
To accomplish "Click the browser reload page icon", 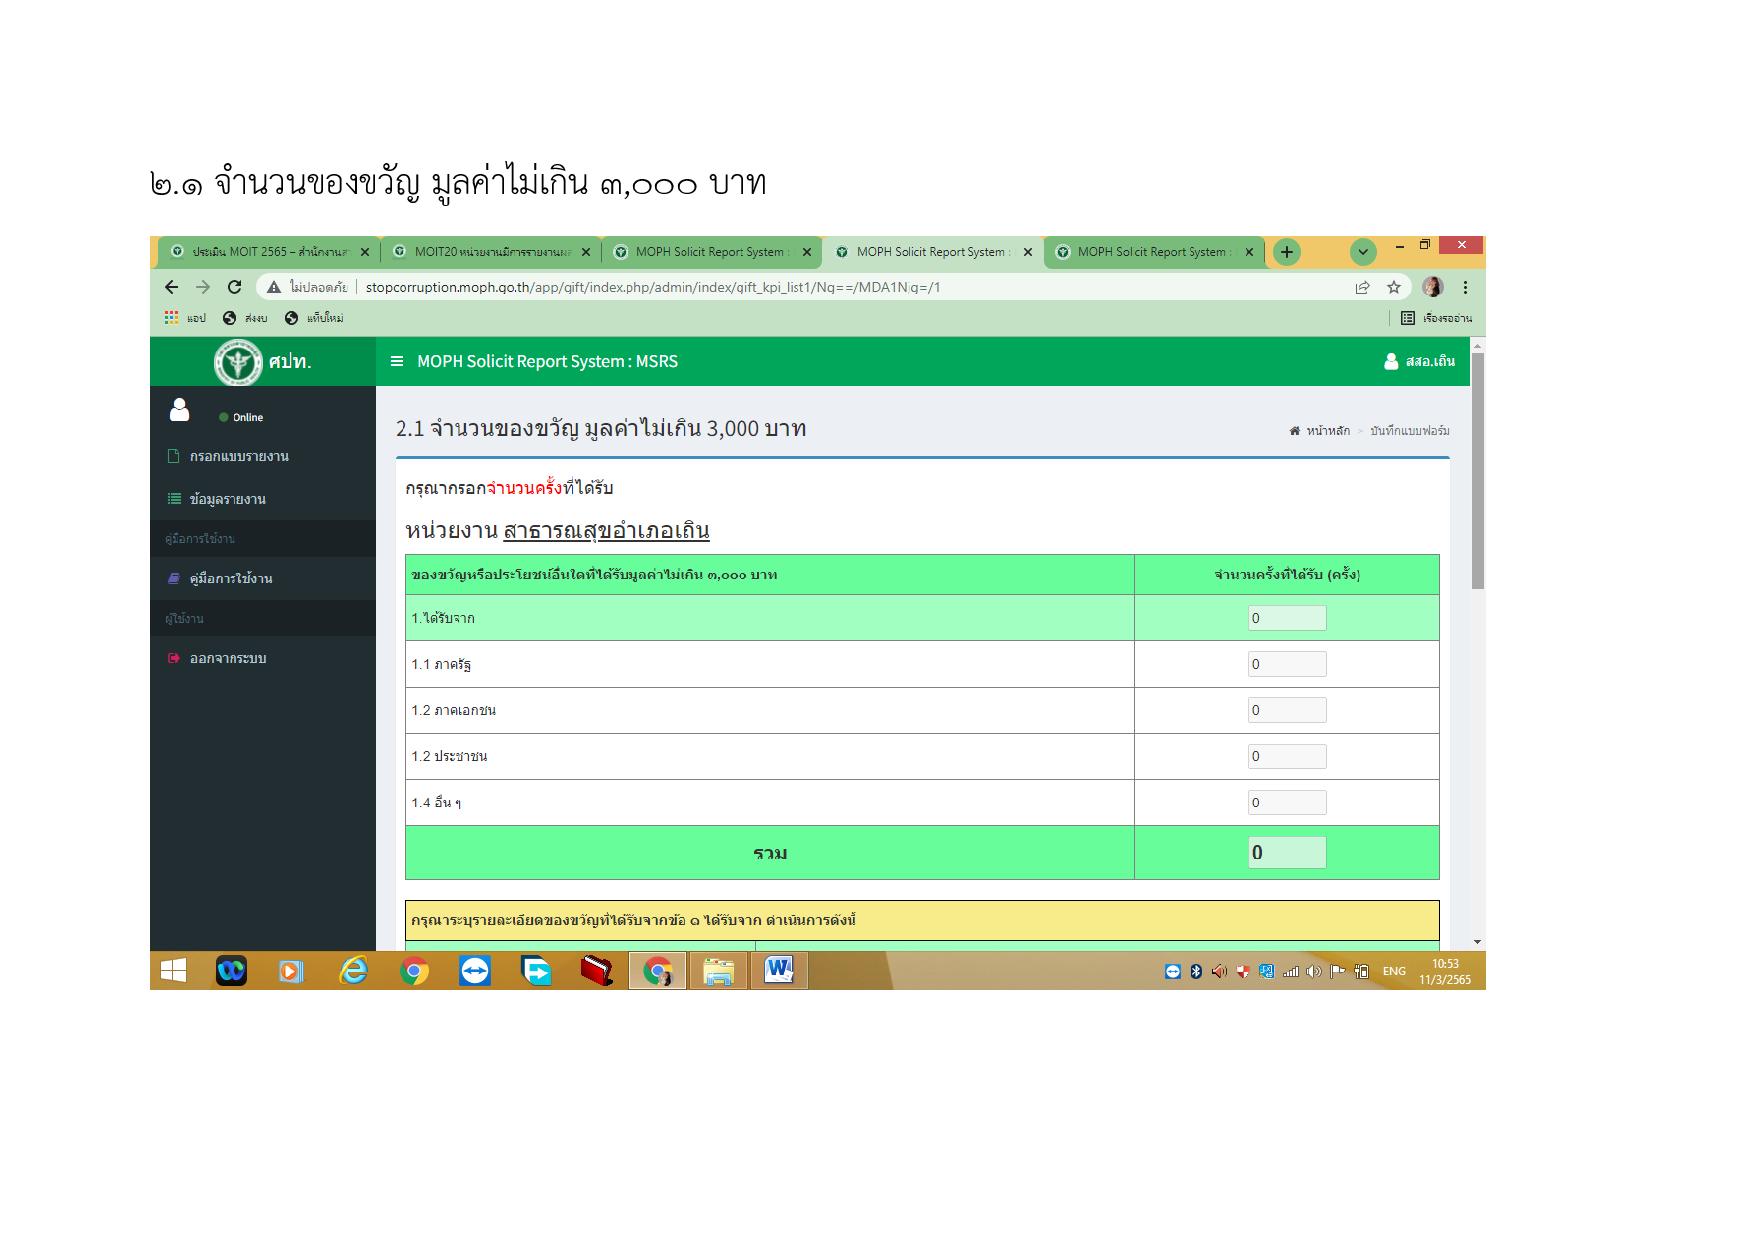I will pyautogui.click(x=234, y=287).
